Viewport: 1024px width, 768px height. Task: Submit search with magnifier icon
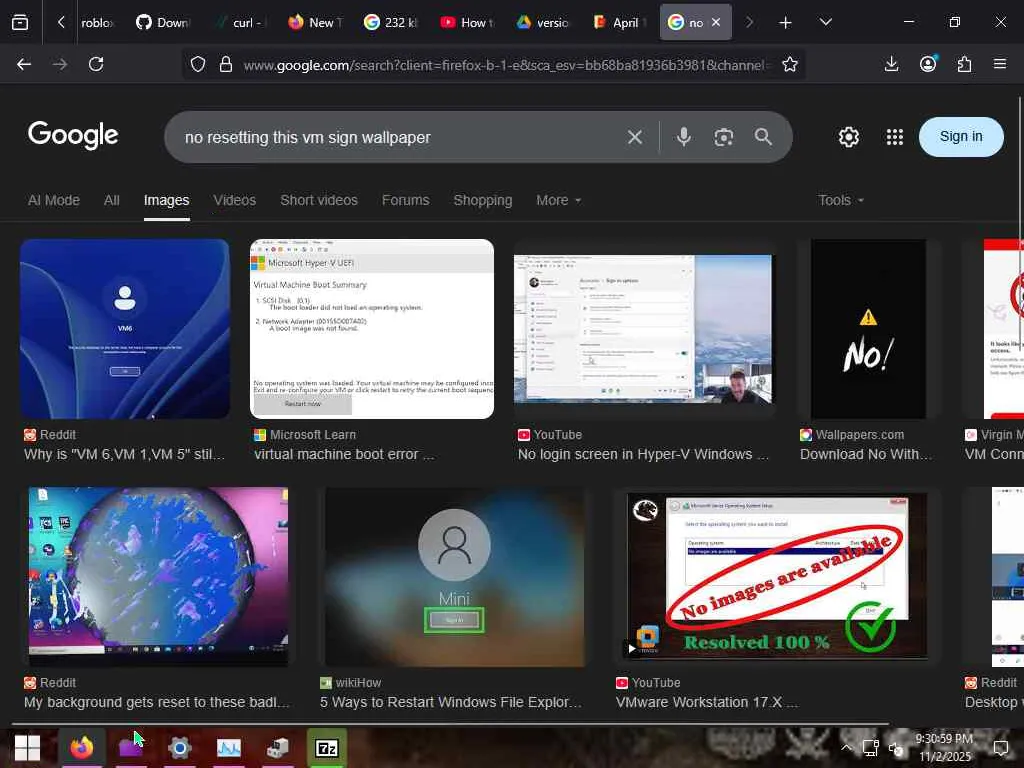(x=763, y=136)
